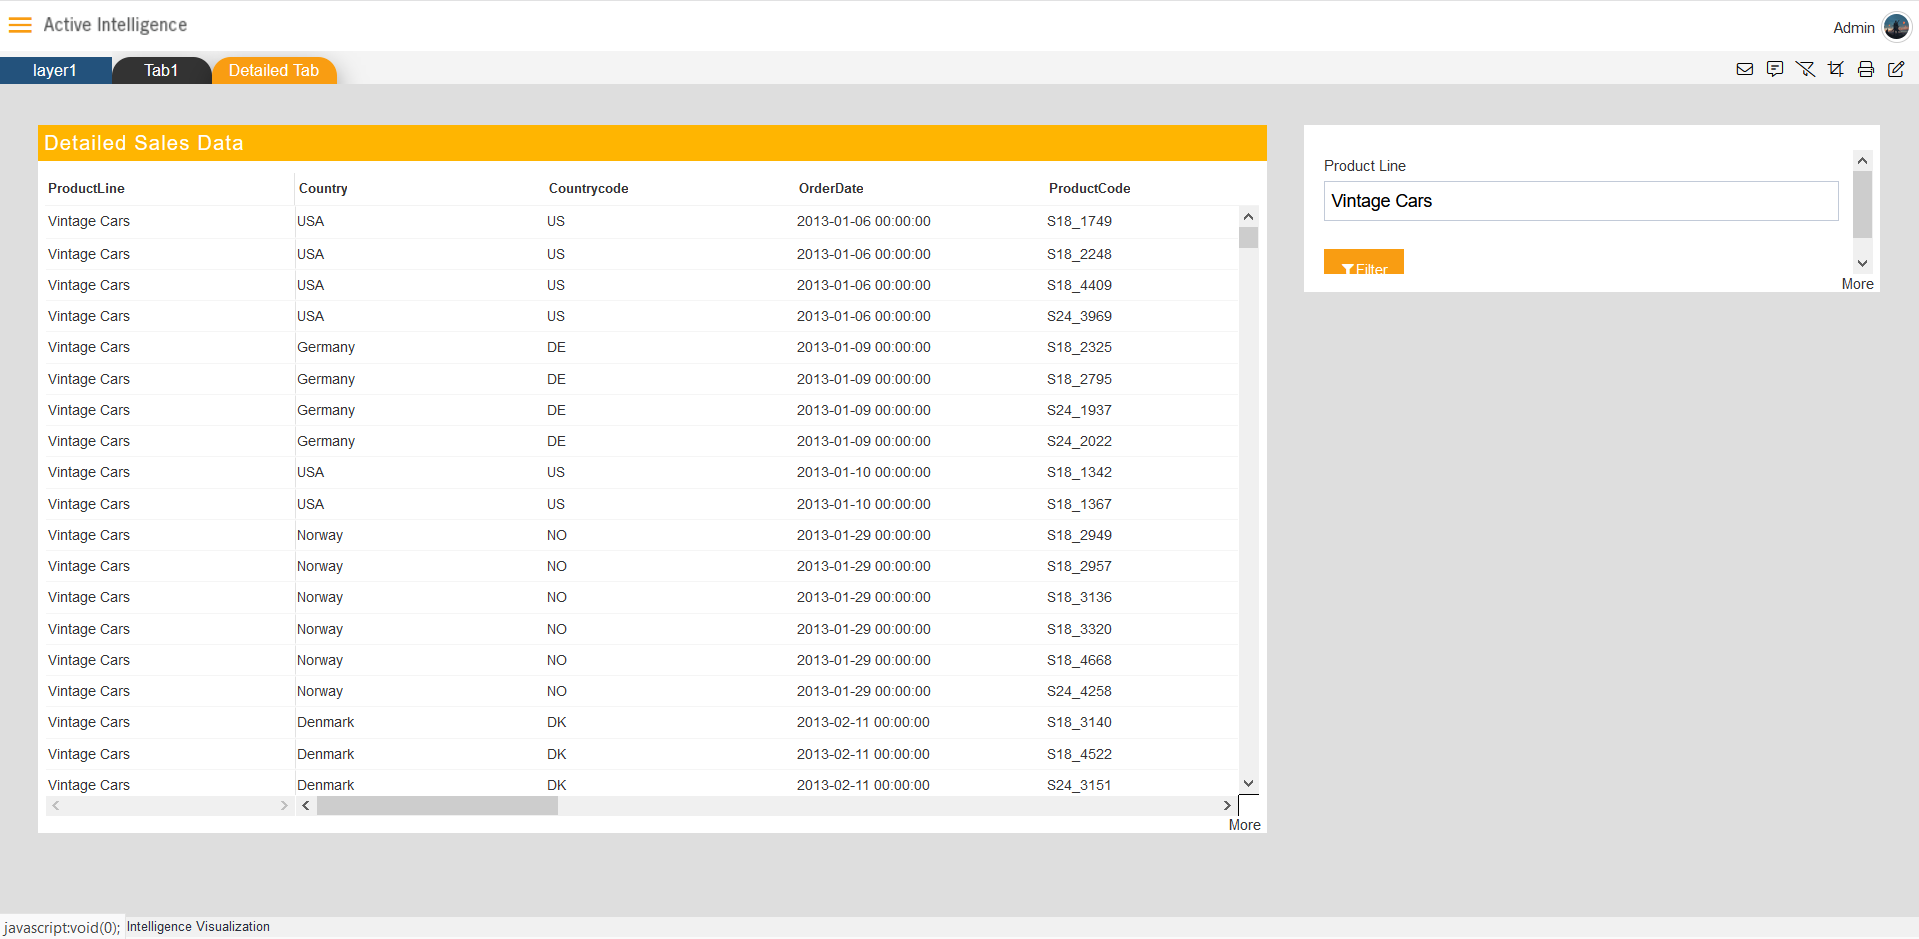Click filter panel scroll up arrow
The height and width of the screenshot is (939, 1919).
[x=1862, y=161]
